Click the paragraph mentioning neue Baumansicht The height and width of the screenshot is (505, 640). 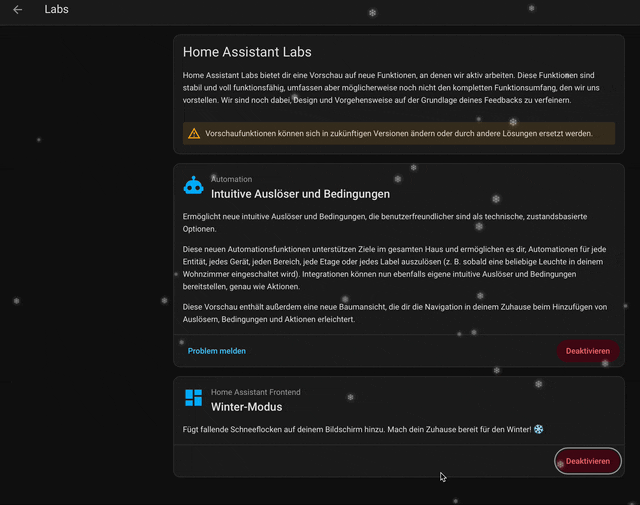click(395, 313)
